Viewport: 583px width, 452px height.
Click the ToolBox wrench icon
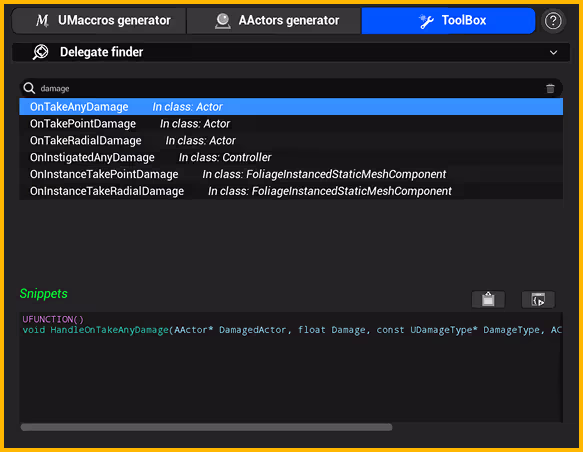(x=426, y=21)
